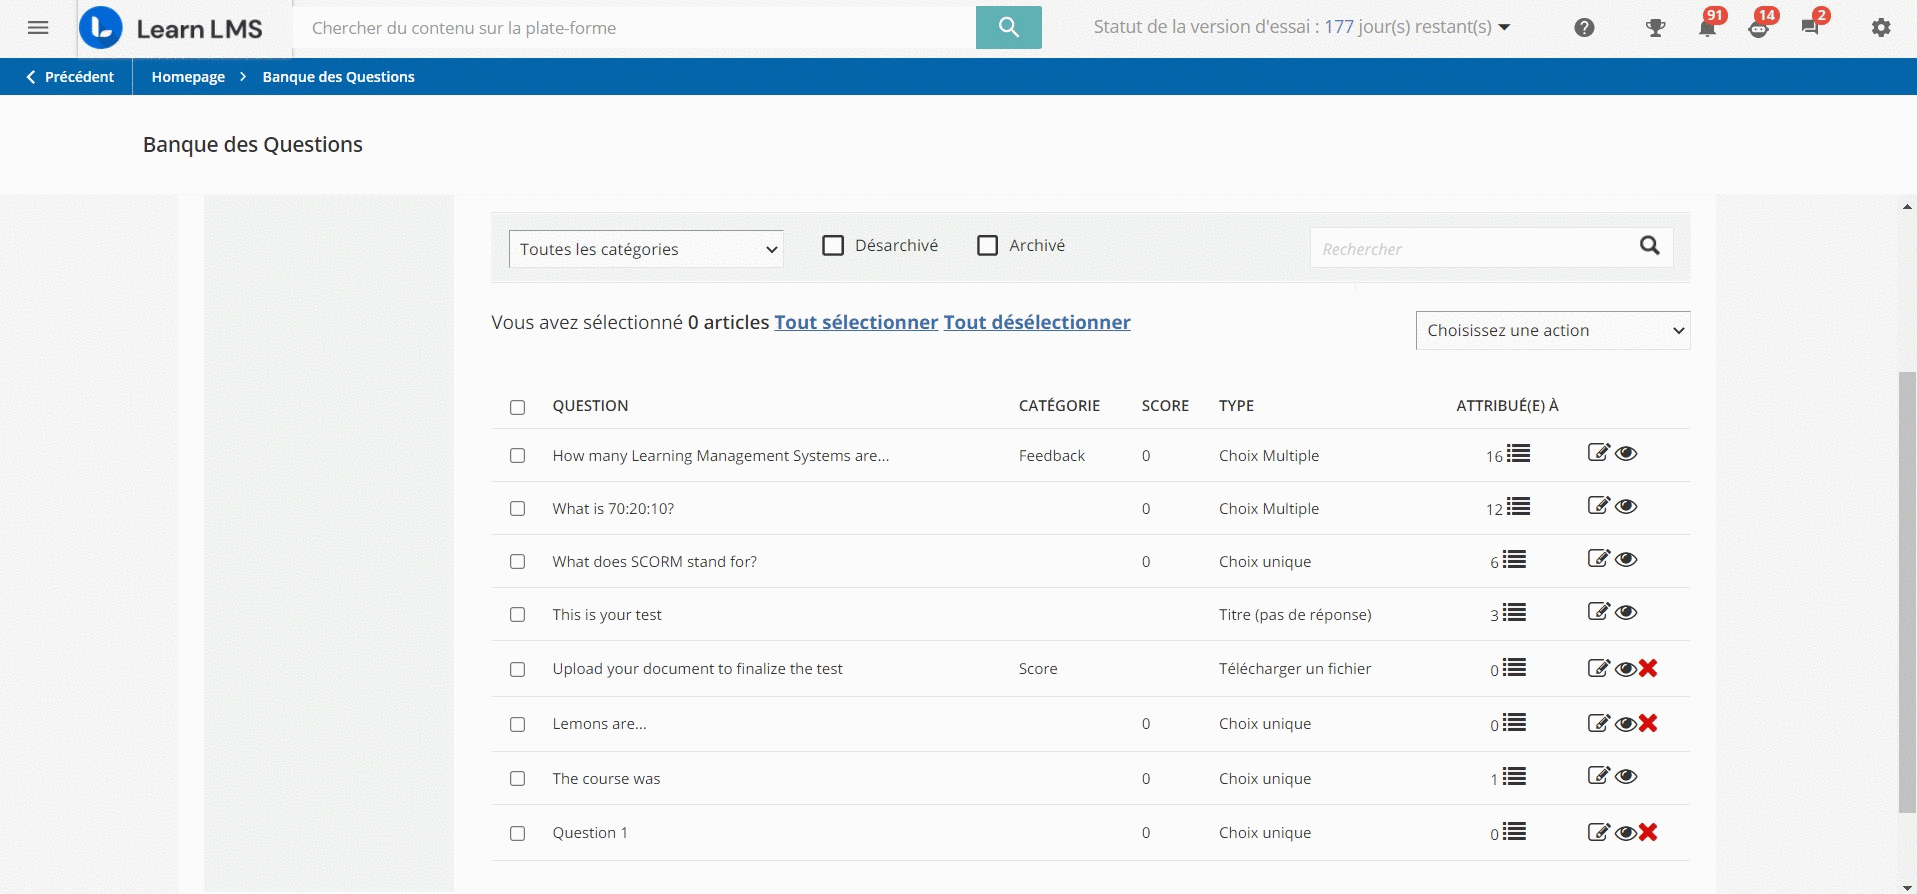Viewport: 1917px width, 894px height.
Task: Click the page vertical scrollbar thumb
Action: click(1907, 592)
